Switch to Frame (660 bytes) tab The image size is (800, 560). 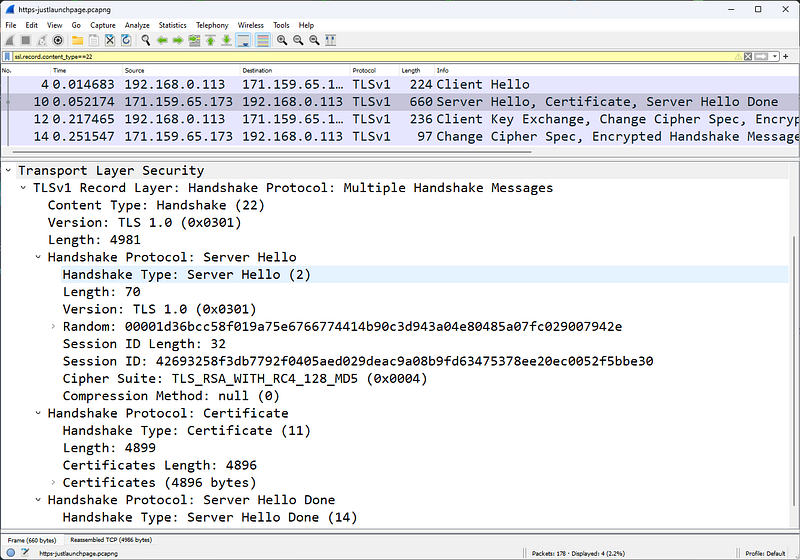(32, 540)
